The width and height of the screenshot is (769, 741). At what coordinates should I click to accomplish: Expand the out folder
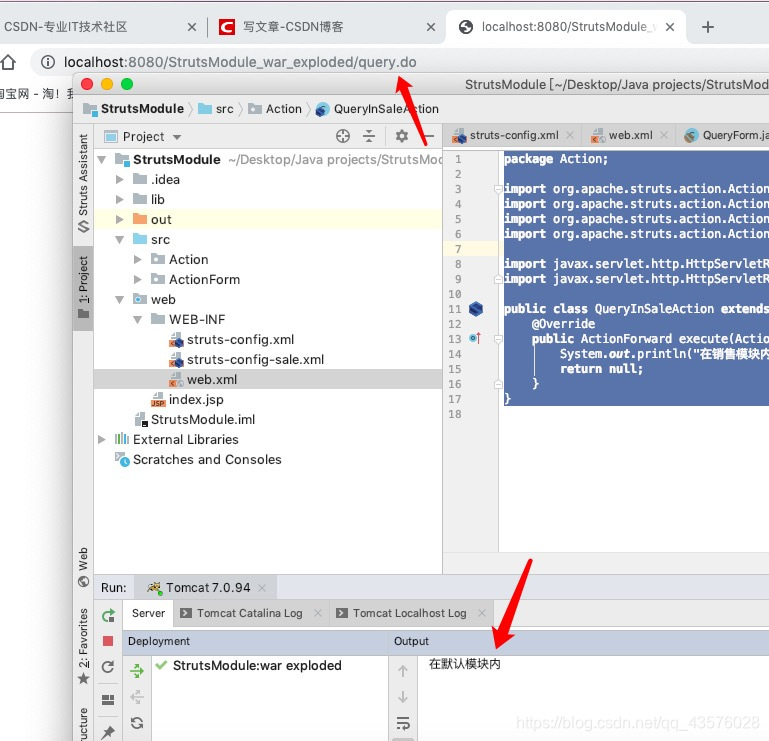coord(120,220)
